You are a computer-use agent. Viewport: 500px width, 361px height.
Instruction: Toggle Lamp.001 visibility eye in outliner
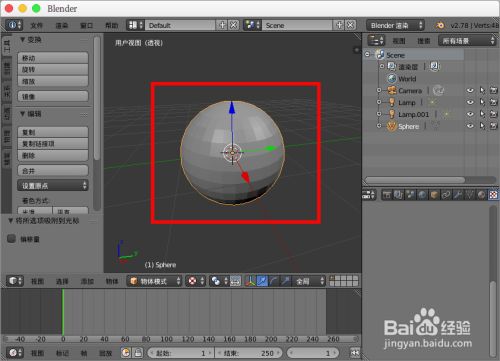(x=470, y=114)
